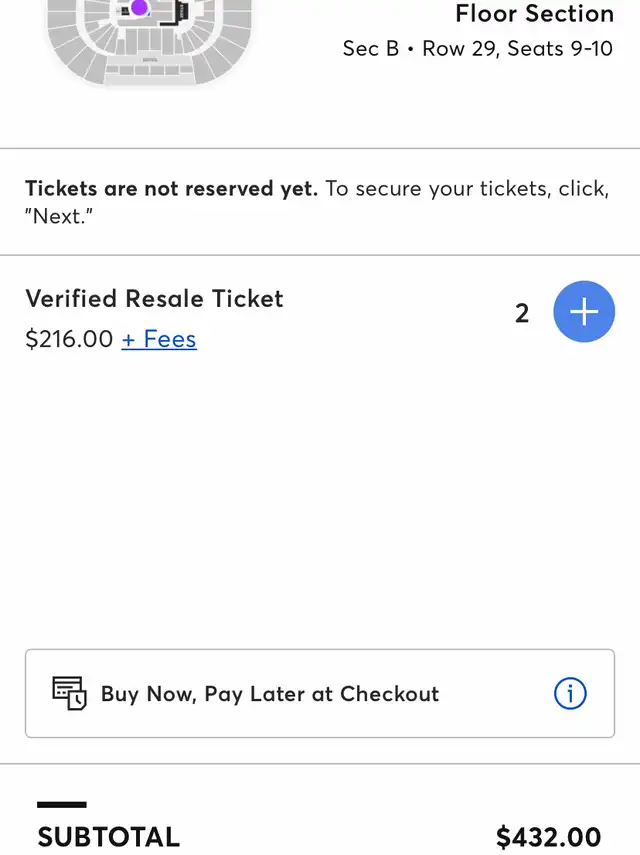640x855 pixels.
Task: Select the pay-later calendar card icon
Action: coord(69,693)
